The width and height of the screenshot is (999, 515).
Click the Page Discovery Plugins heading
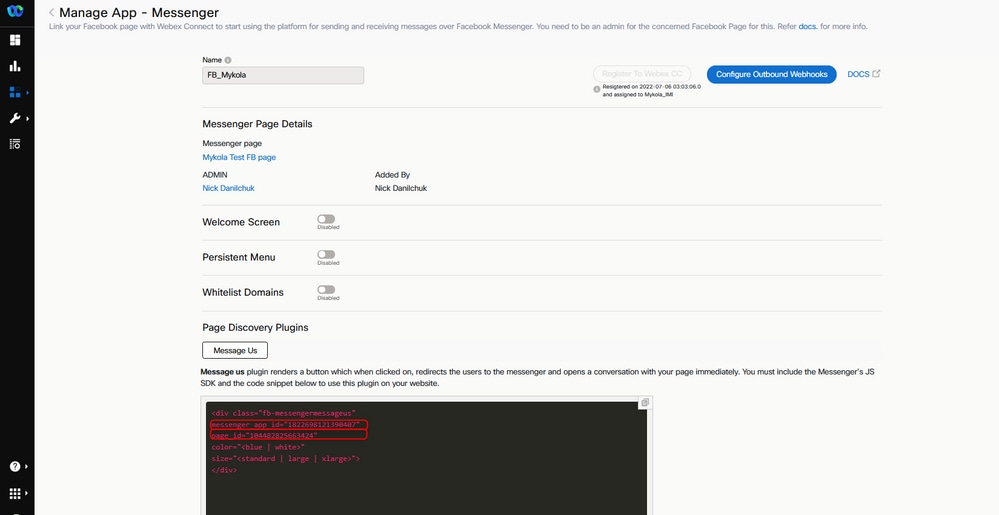255,328
